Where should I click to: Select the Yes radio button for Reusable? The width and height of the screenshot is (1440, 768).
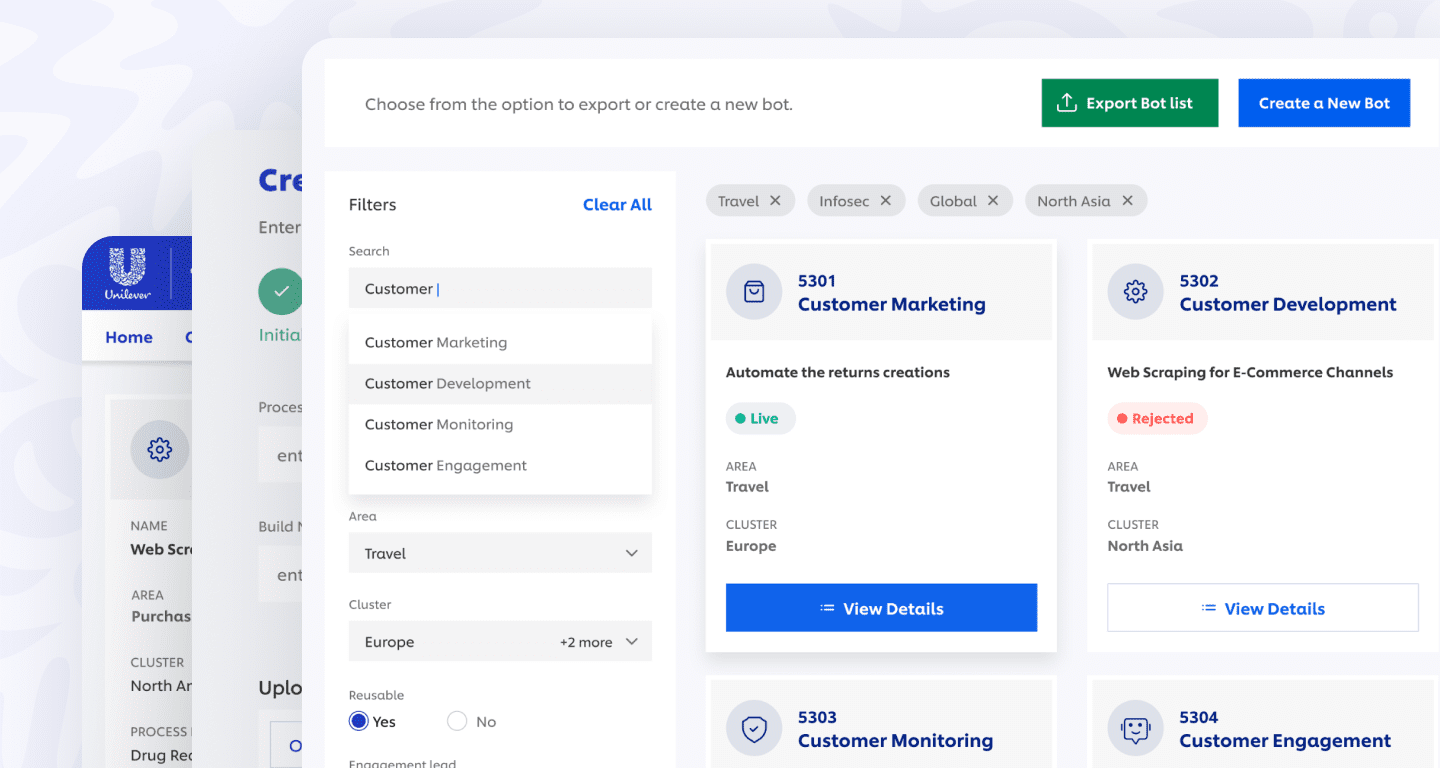pyautogui.click(x=359, y=721)
